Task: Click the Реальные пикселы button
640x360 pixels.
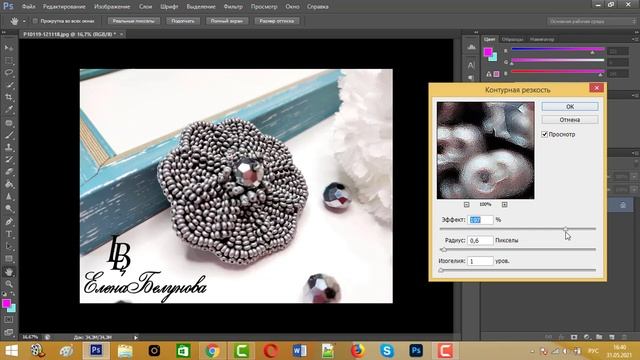Action: [x=133, y=21]
